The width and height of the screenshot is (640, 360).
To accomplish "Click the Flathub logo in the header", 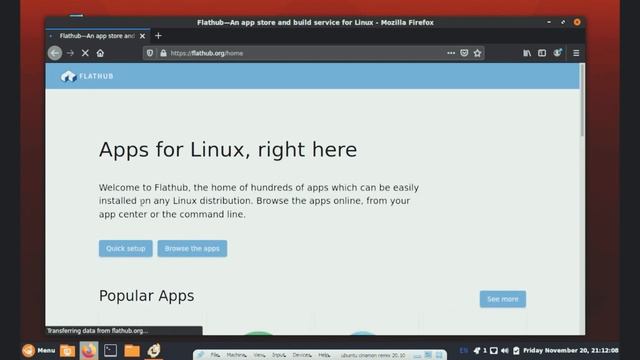I will click(x=87, y=76).
